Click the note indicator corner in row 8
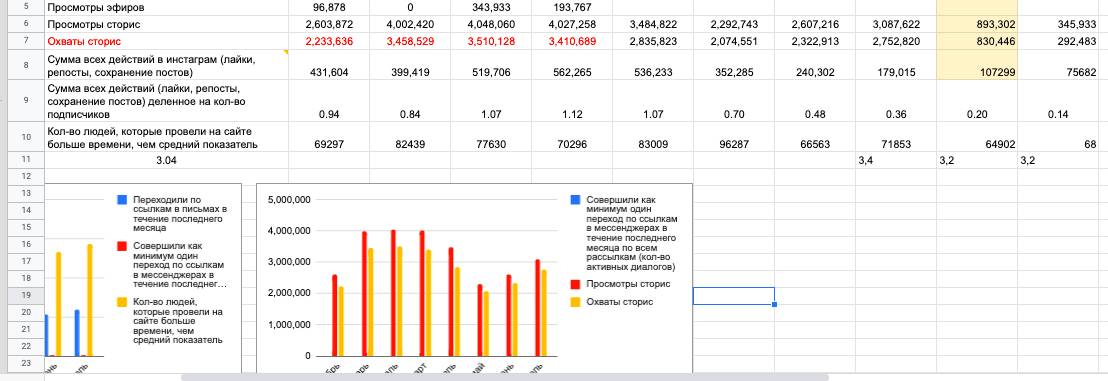The width and height of the screenshot is (1108, 381). click(x=286, y=52)
